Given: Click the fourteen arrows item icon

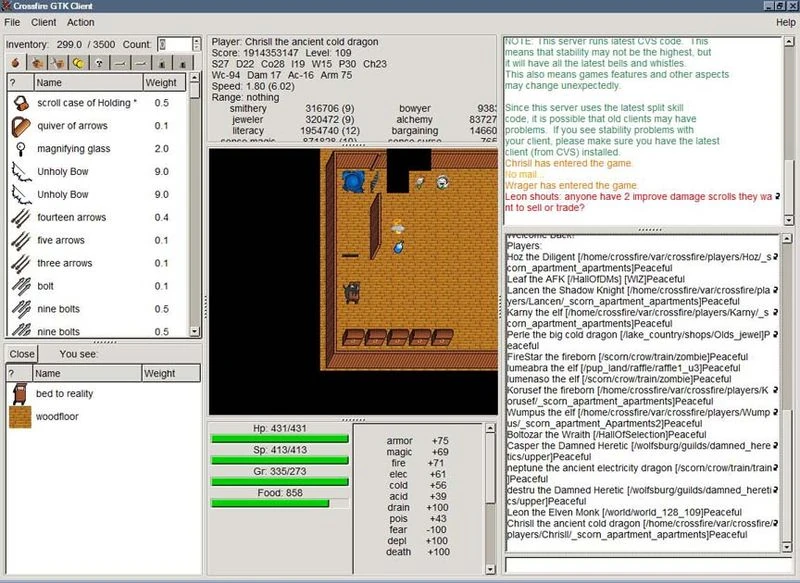Looking at the screenshot, I should point(20,217).
